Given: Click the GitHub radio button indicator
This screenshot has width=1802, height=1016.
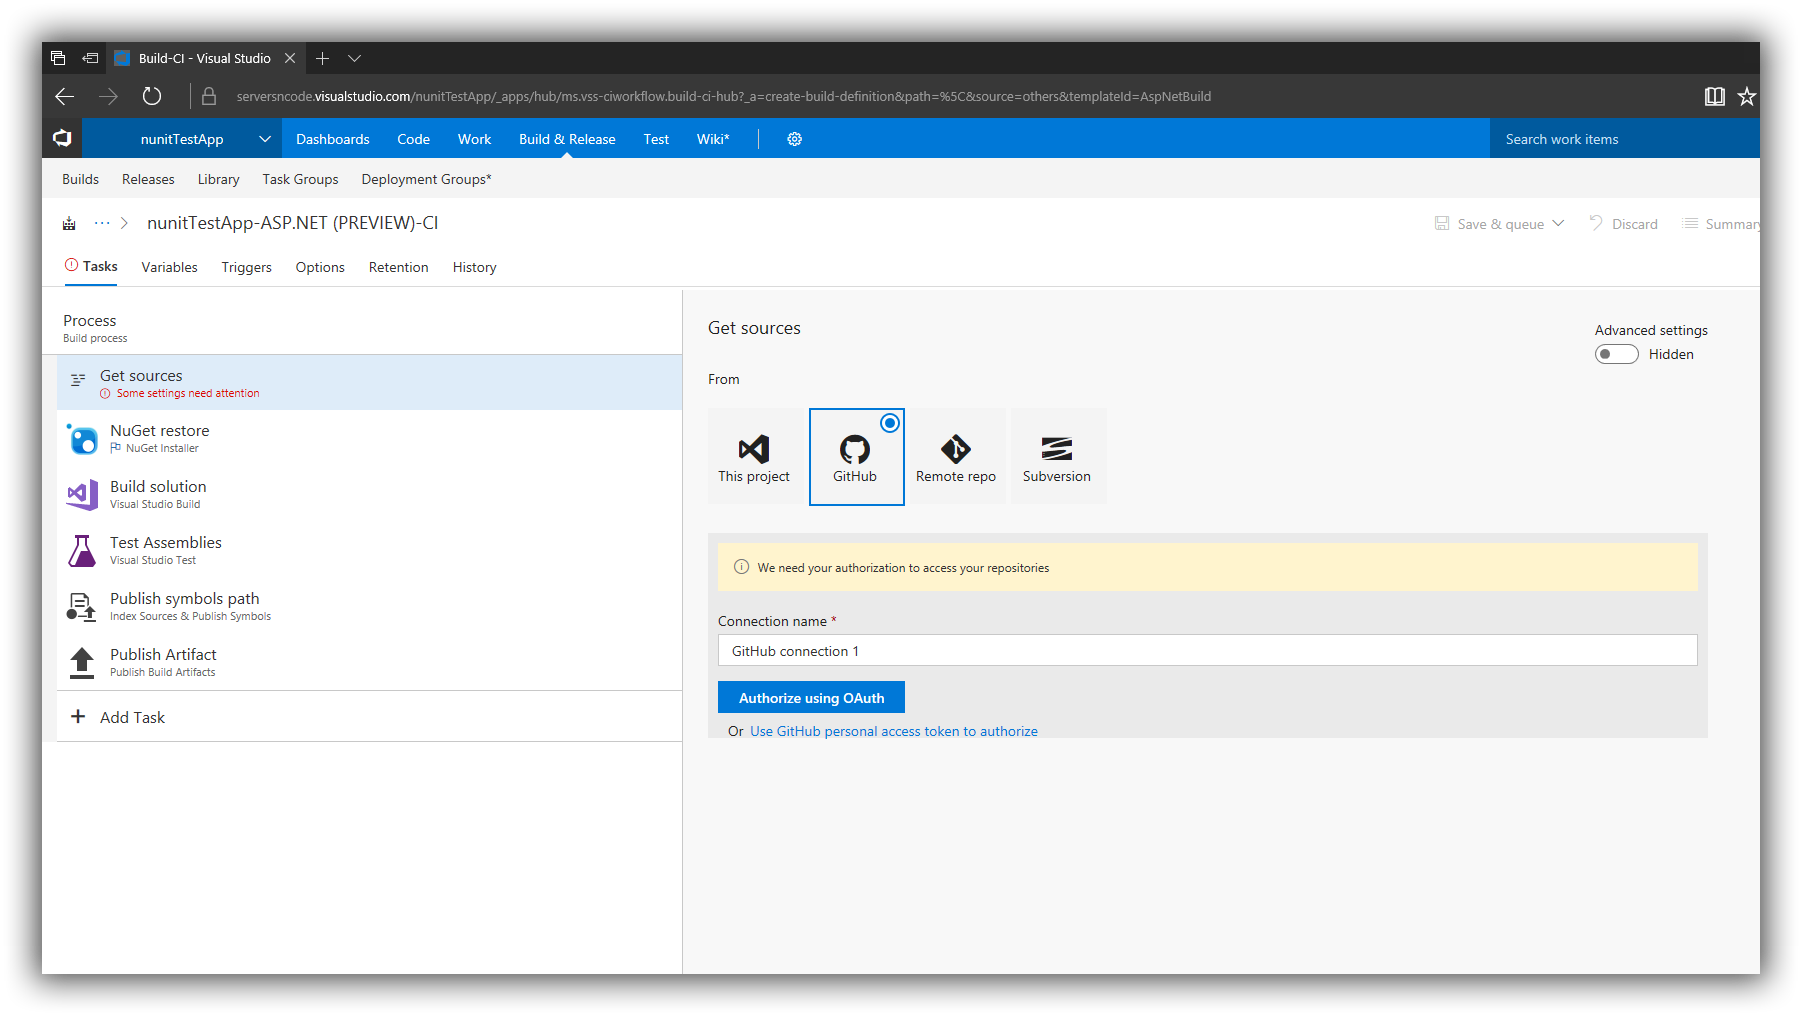Looking at the screenshot, I should click(889, 423).
